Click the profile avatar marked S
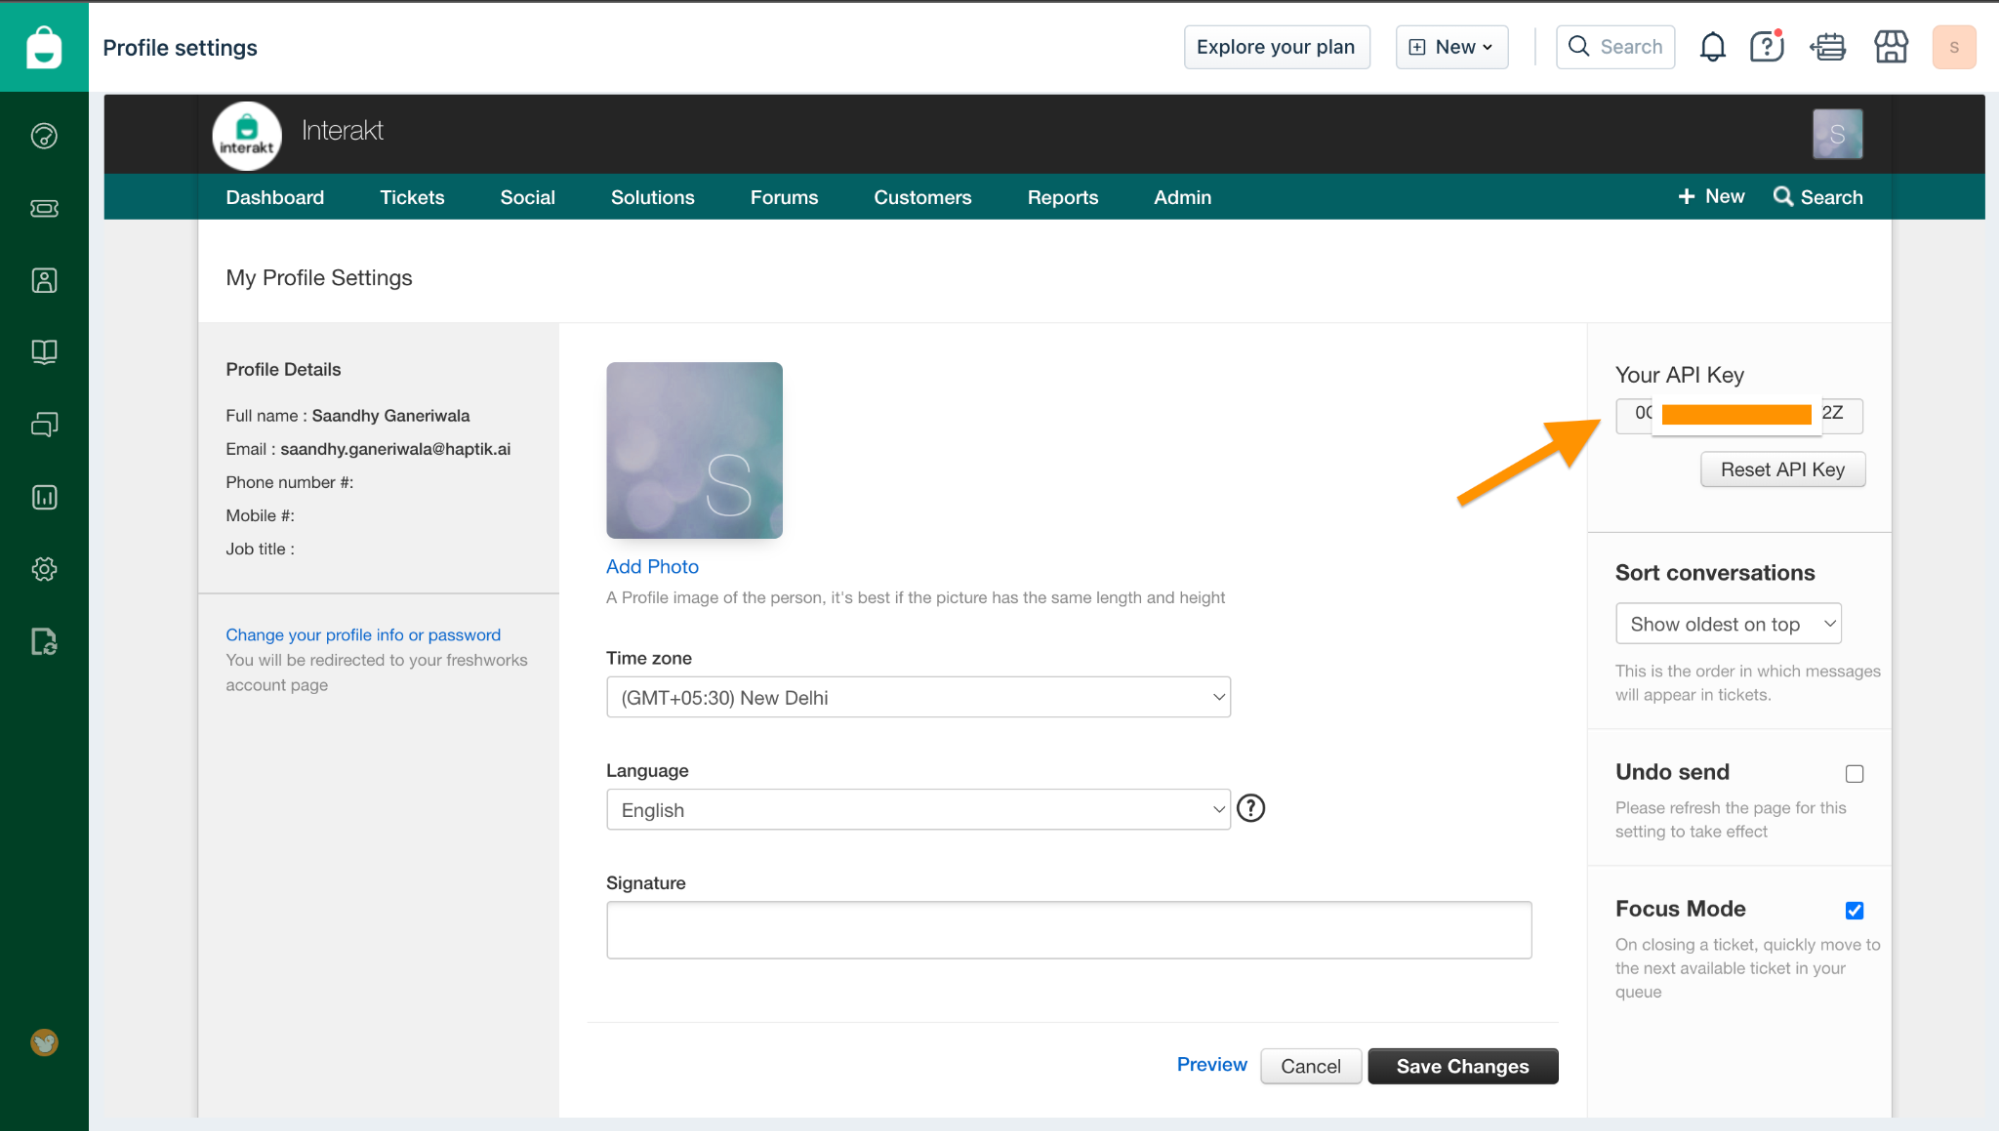This screenshot has height=1132, width=1999. pyautogui.click(x=1953, y=46)
